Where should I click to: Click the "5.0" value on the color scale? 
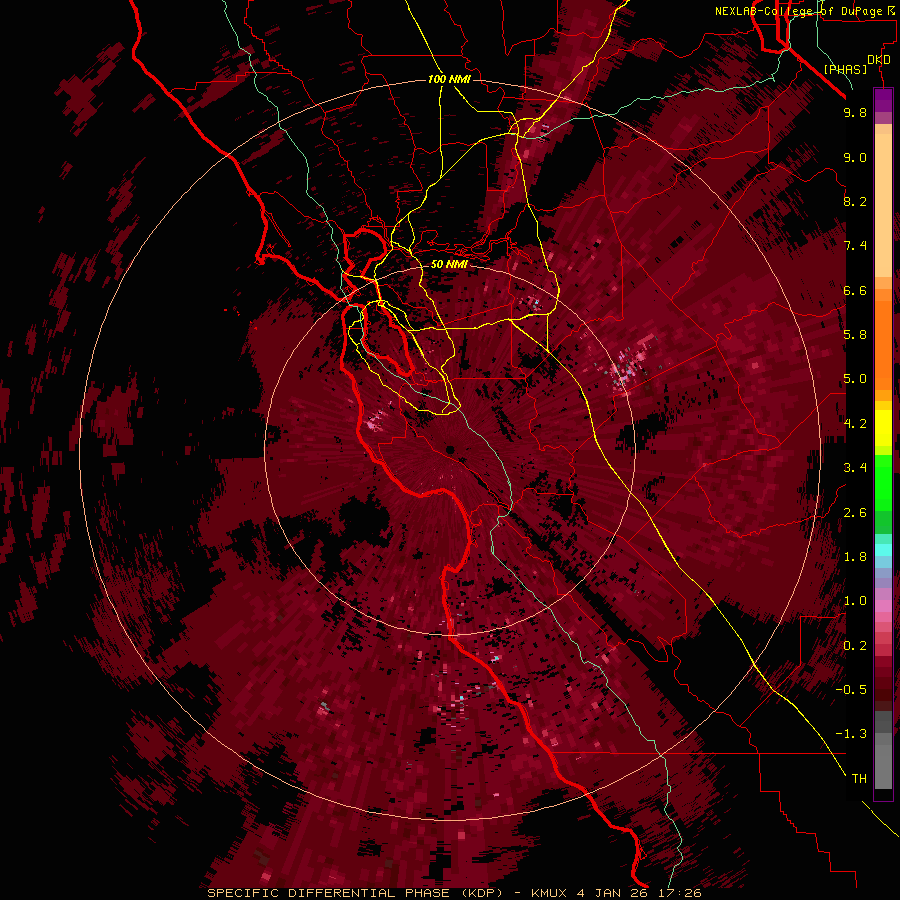click(x=855, y=379)
